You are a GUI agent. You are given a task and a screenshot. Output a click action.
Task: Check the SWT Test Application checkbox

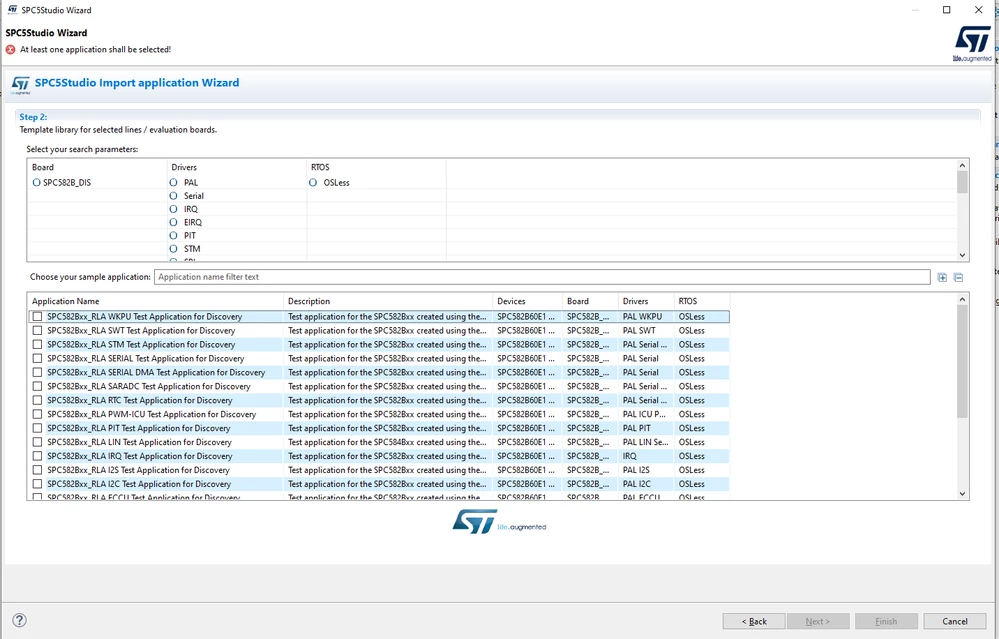tap(38, 331)
